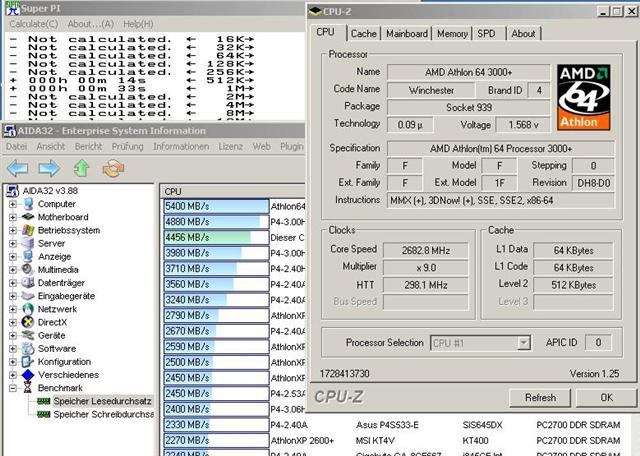Click the AIDA32 forward arrow icon

[49, 168]
